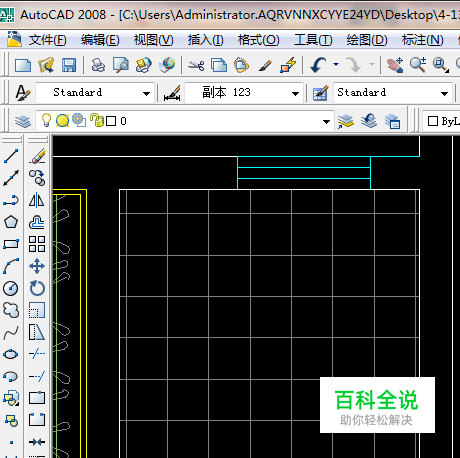Select the Line draw tool
This screenshot has height=458, width=460.
click(x=11, y=156)
